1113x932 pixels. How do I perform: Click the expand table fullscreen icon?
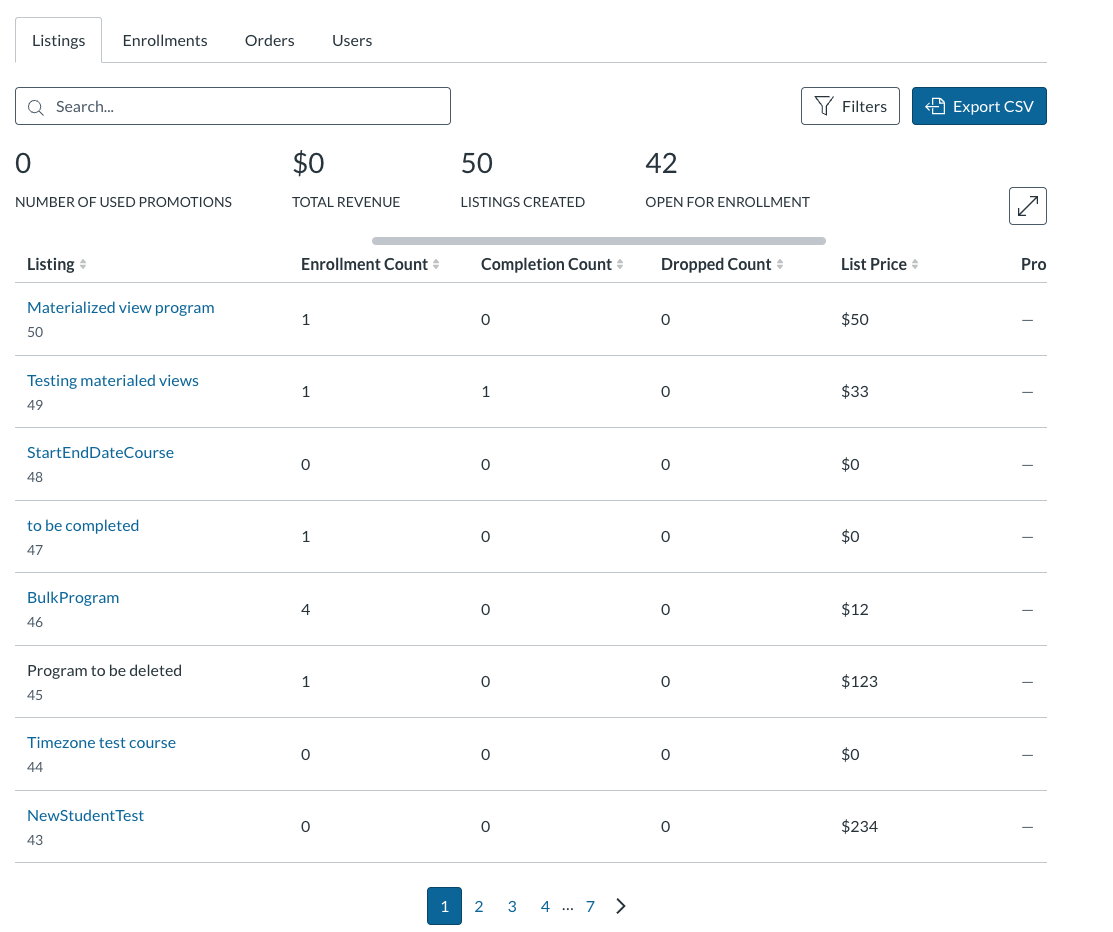tap(1027, 206)
